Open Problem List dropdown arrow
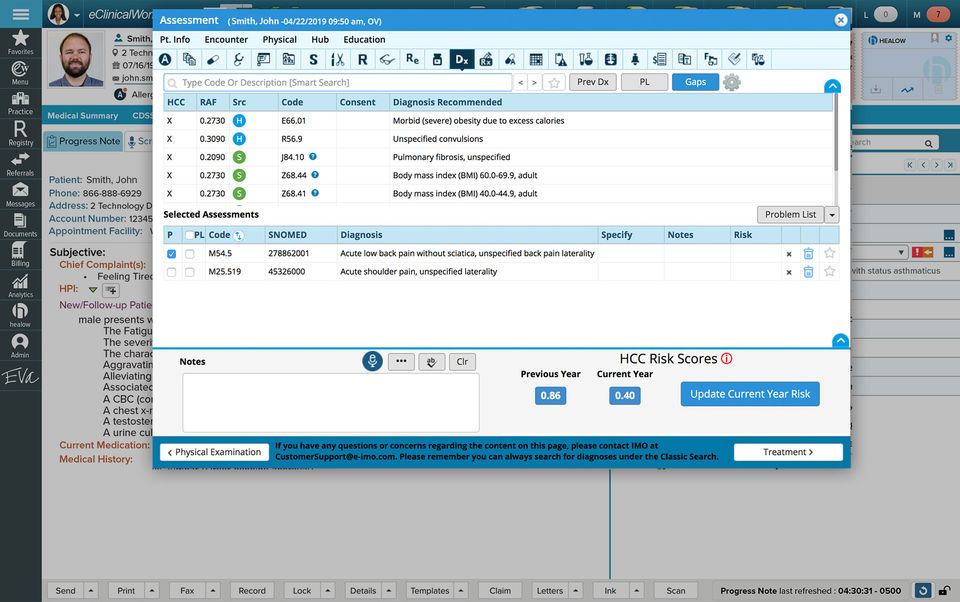The height and width of the screenshot is (602, 960). tap(832, 215)
